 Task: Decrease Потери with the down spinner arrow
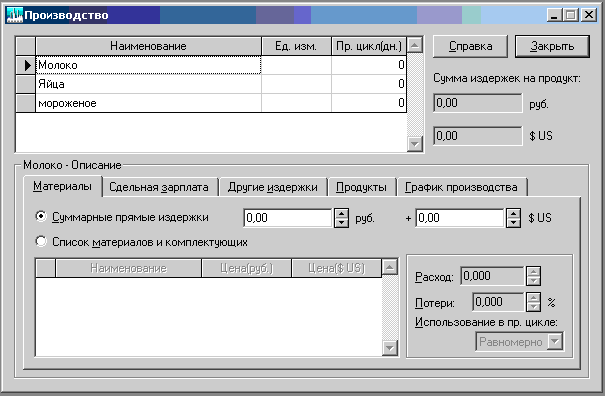coord(533,306)
